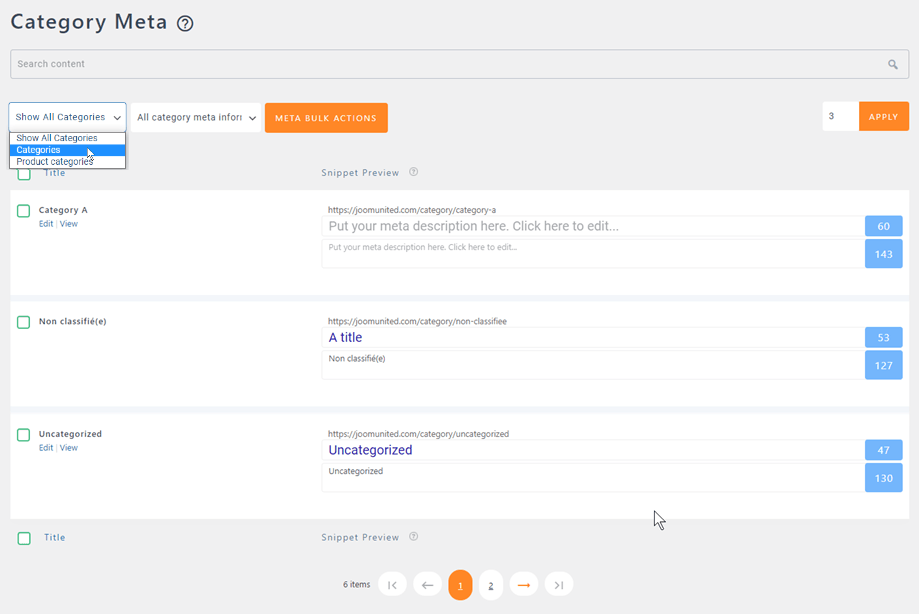Select the Uncategorized row checkbox
This screenshot has height=614, width=920.
click(x=24, y=435)
